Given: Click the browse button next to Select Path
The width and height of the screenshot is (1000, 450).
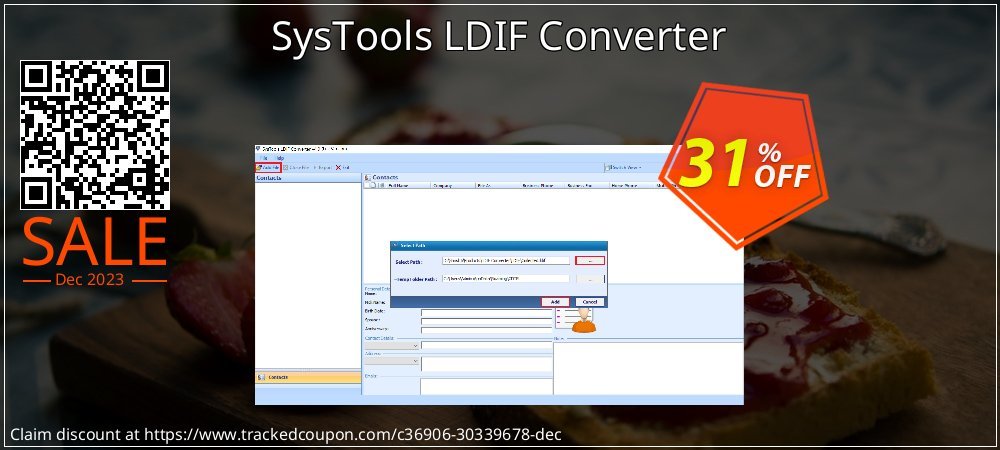Looking at the screenshot, I should tap(589, 260).
